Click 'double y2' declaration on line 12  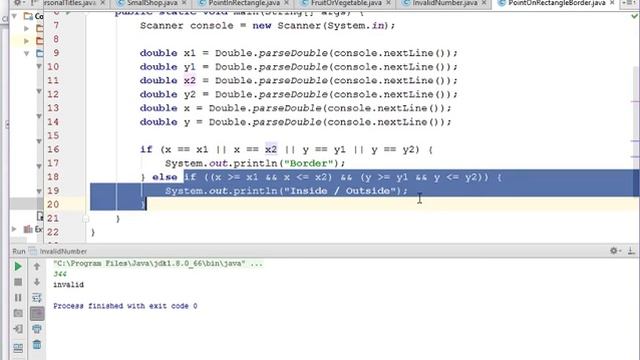(168, 94)
